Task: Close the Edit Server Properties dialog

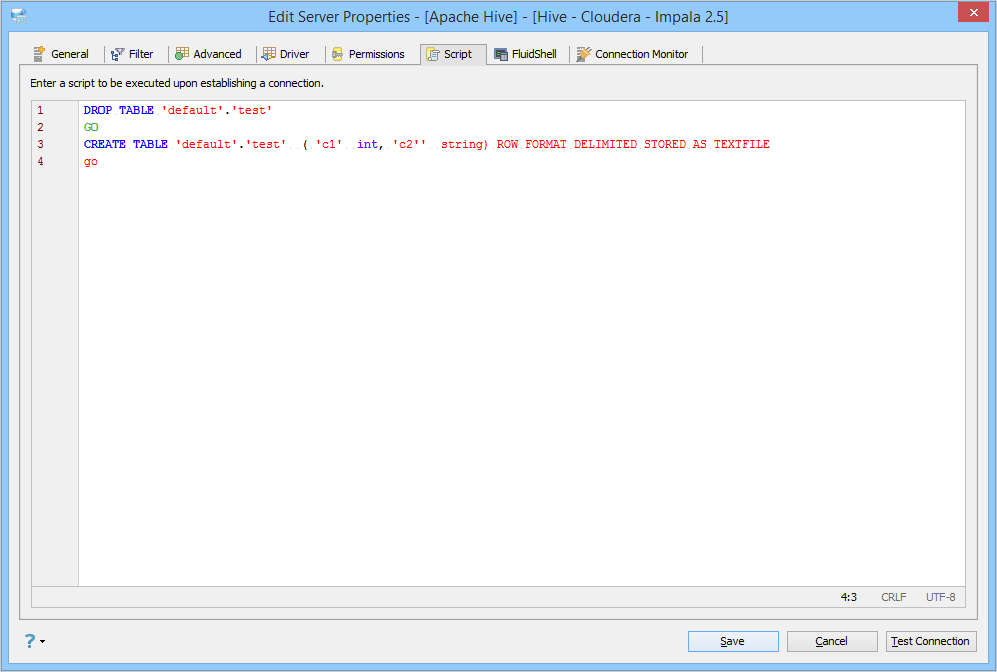Action: tap(973, 12)
